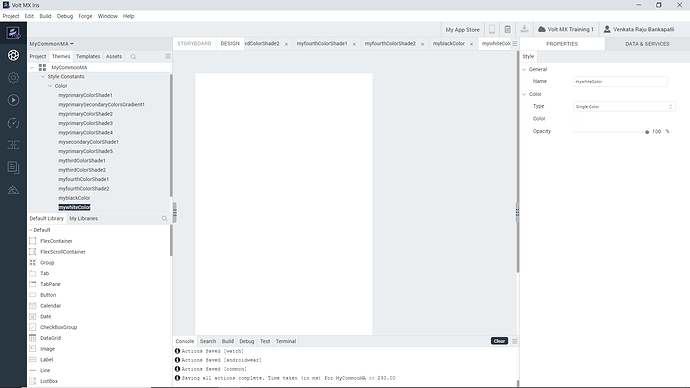The width and height of the screenshot is (690, 388).
Task: Open the Forge menu
Action: coord(85,16)
